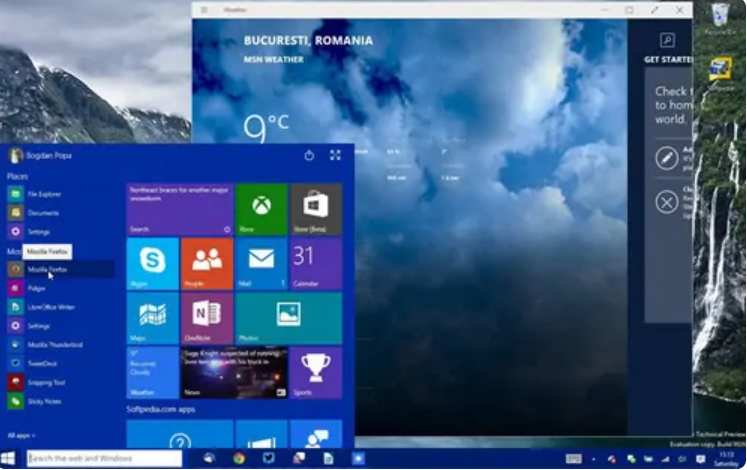Screen dimensions: 747x470
Task: Open the Xbox tile in Start menu
Action: 262,209
